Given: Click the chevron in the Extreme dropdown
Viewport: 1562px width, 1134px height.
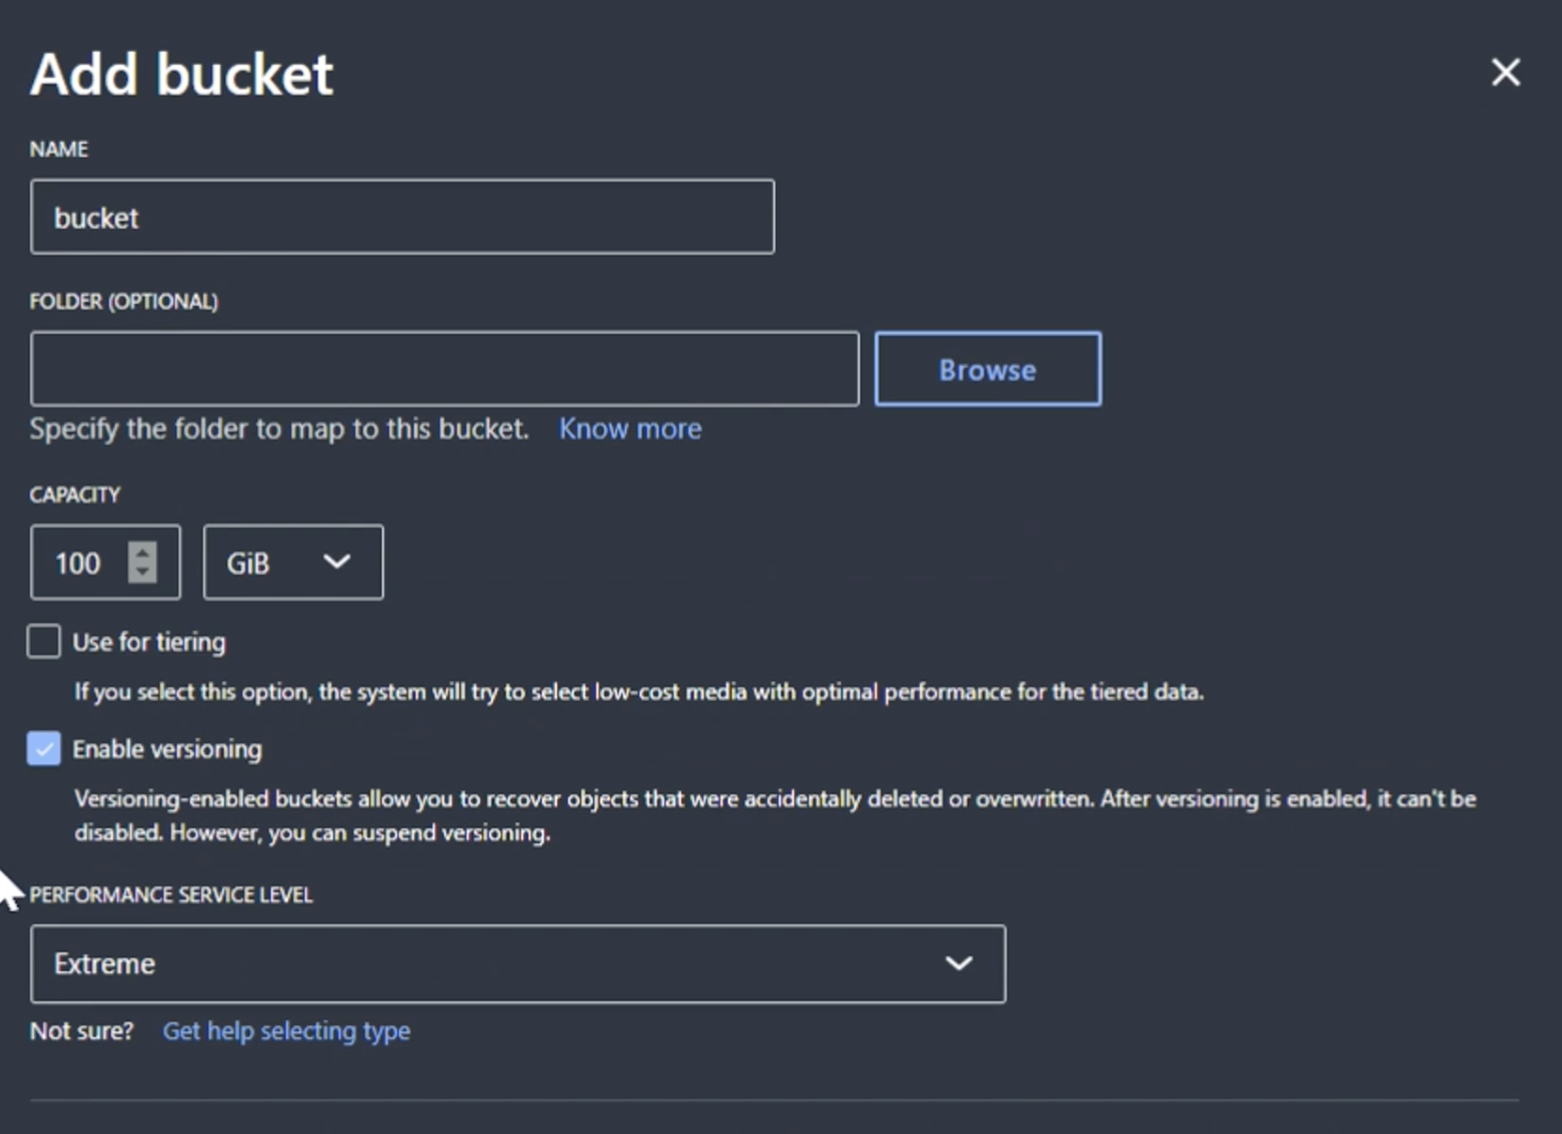Looking at the screenshot, I should [958, 964].
